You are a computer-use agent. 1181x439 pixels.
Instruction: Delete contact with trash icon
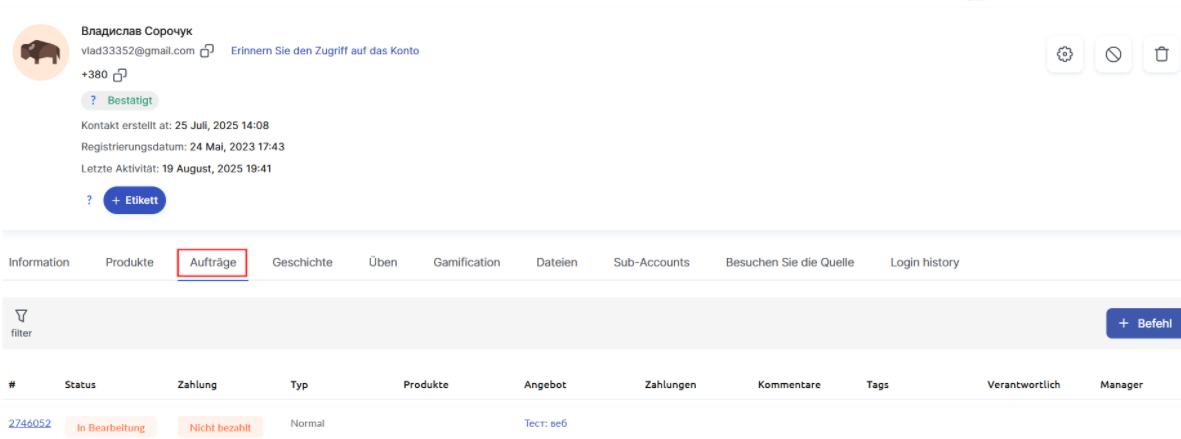tap(1161, 54)
